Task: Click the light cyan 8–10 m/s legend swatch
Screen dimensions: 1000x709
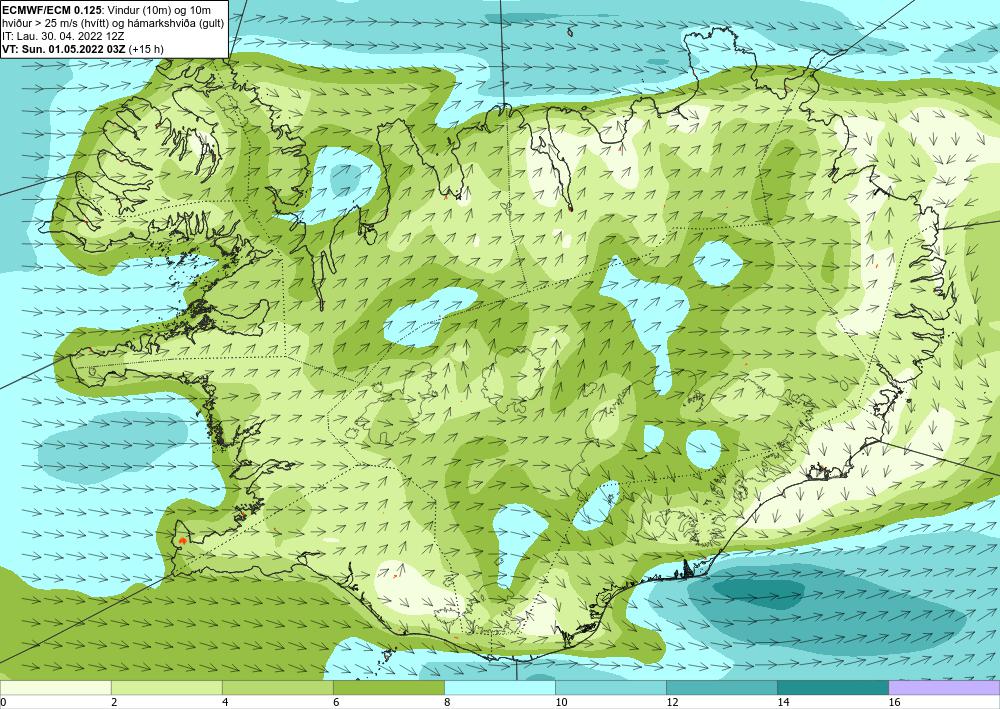Action: click(500, 687)
